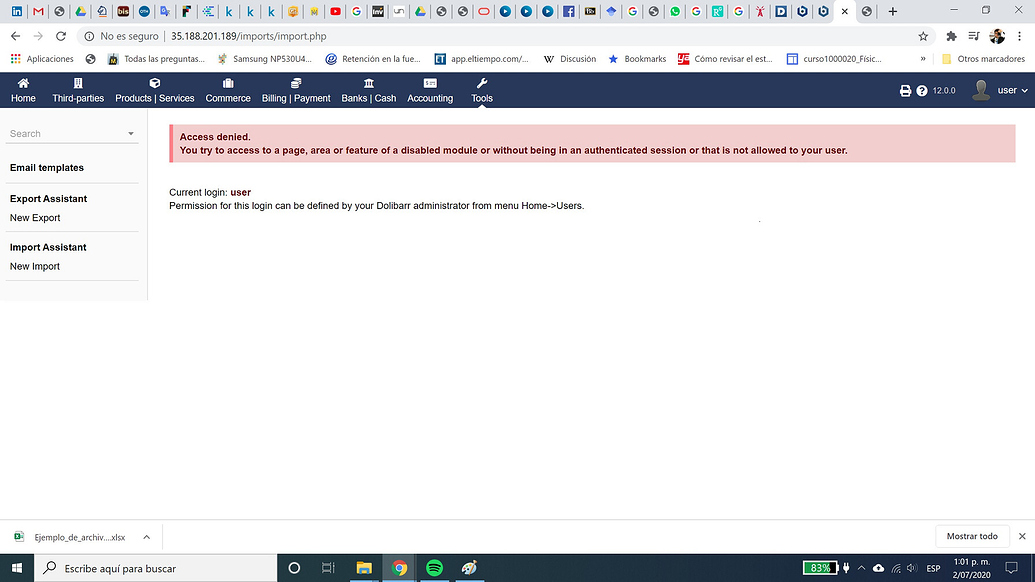Expand the Ejemplo_de_archiv xlsx download options
This screenshot has width=1035, height=582.
click(146, 536)
